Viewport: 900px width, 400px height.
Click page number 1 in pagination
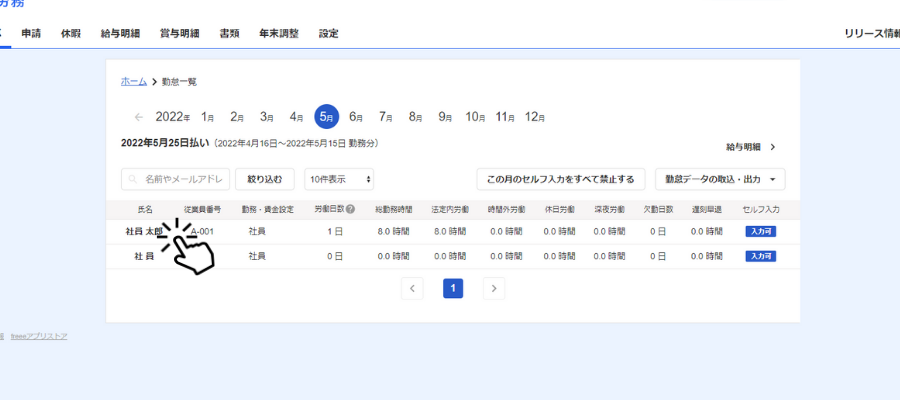pos(453,288)
